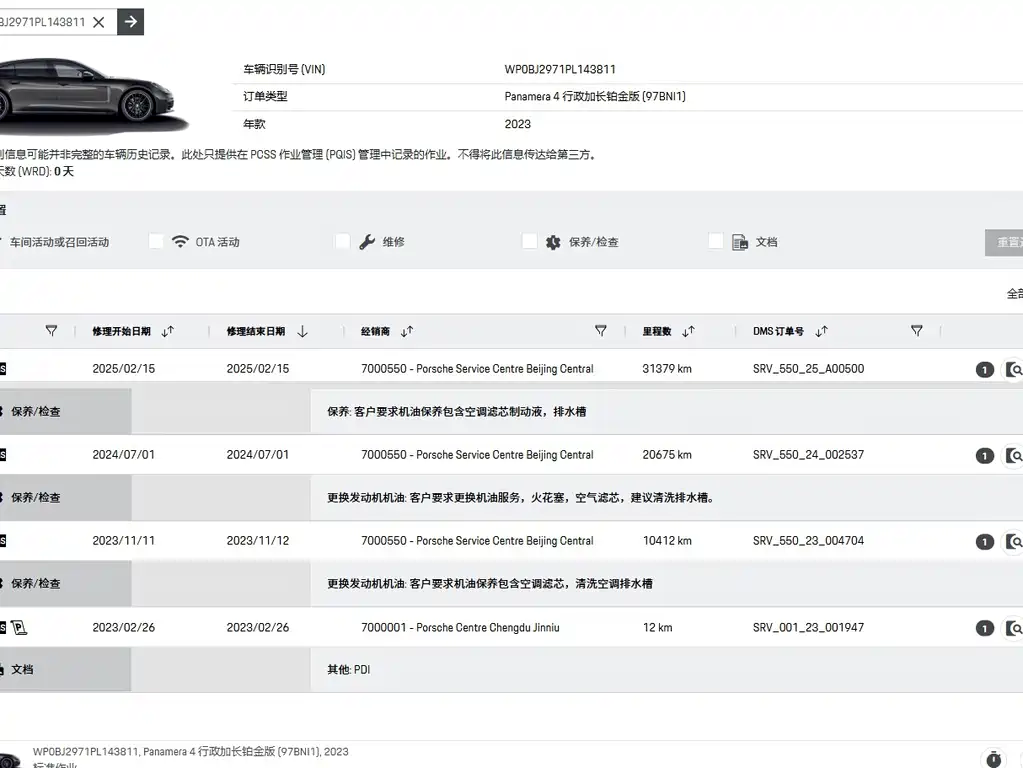Click the 修理开始日期 column header
The width and height of the screenshot is (1023, 768).
(121, 331)
